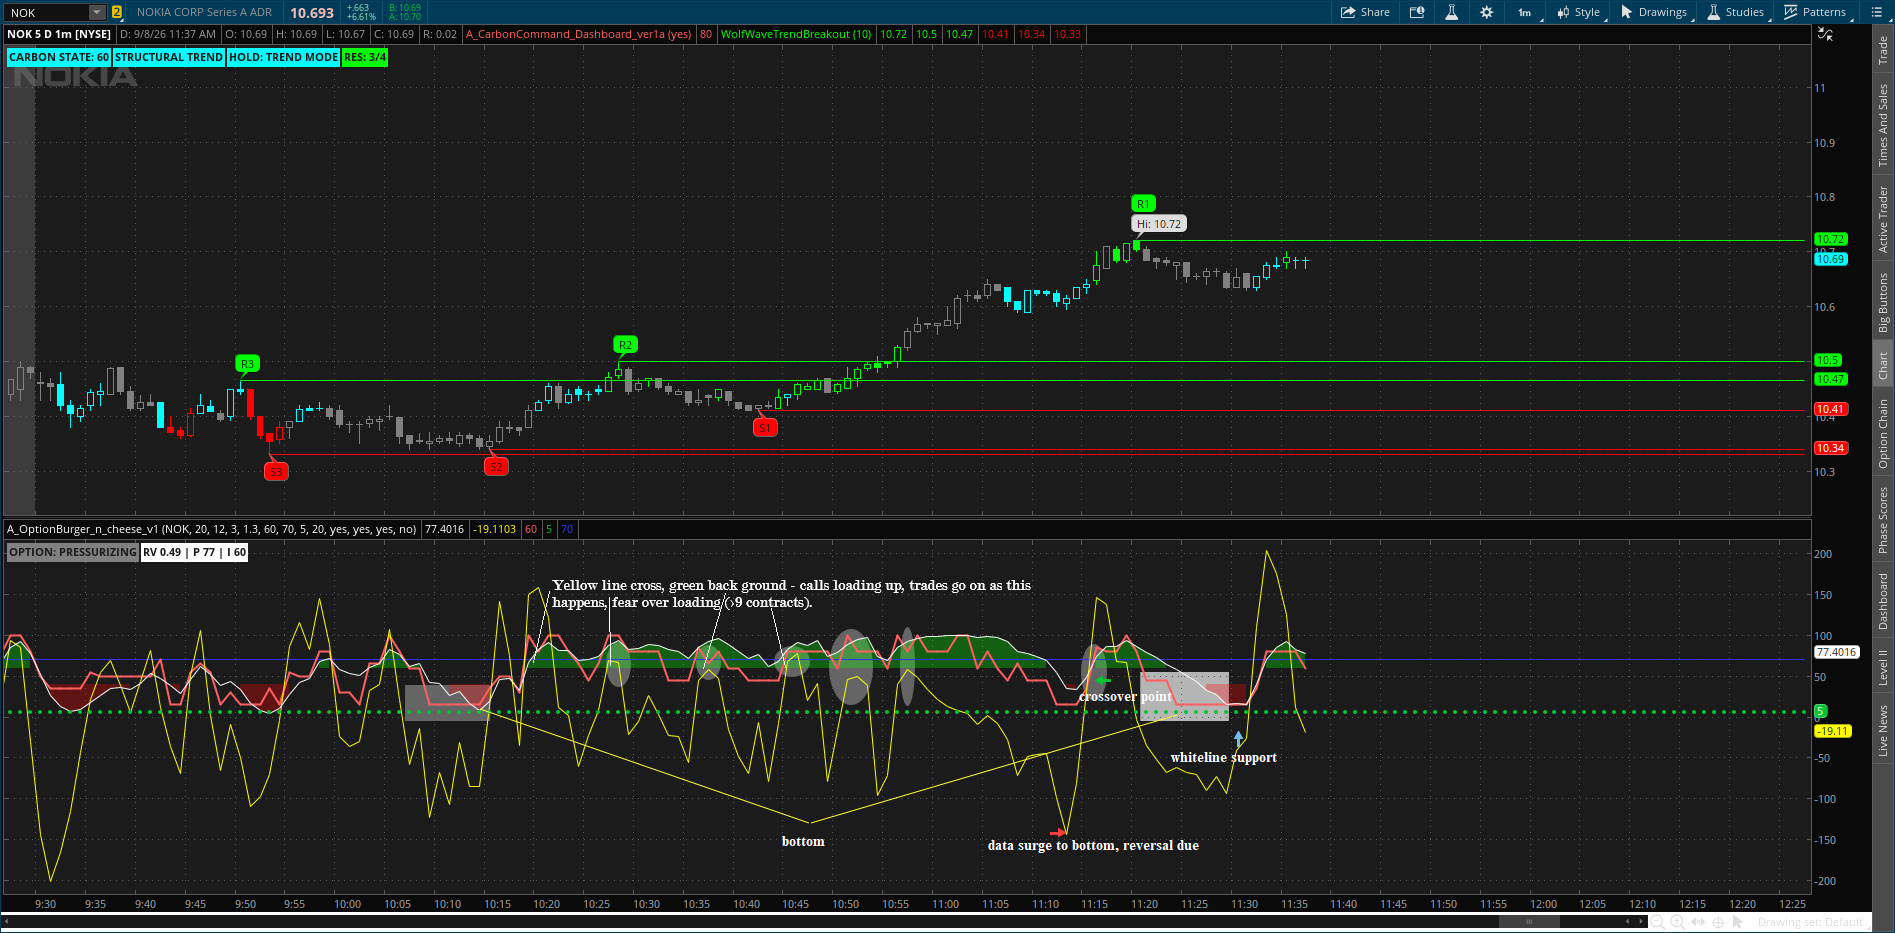Image resolution: width=1895 pixels, height=933 pixels.
Task: Open chart settings gear
Action: (x=1486, y=12)
